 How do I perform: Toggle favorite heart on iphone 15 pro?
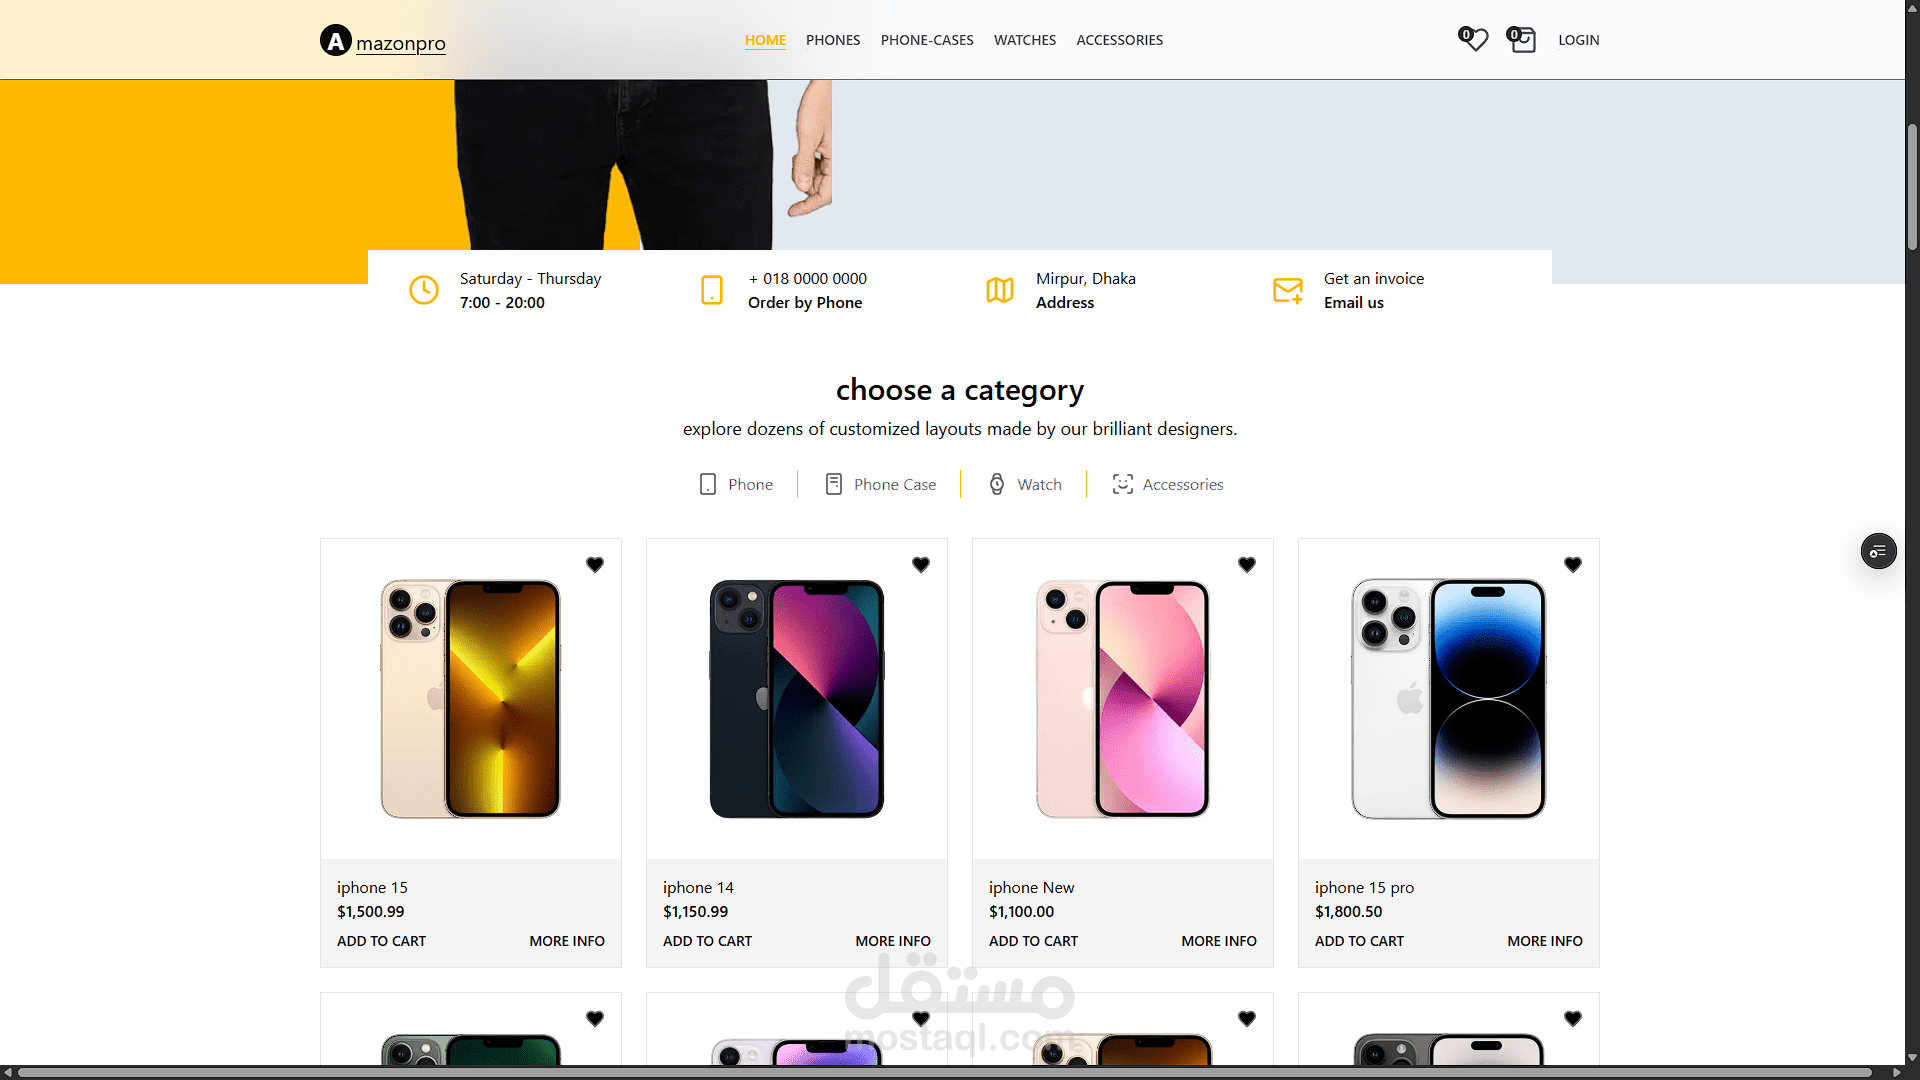click(1573, 565)
